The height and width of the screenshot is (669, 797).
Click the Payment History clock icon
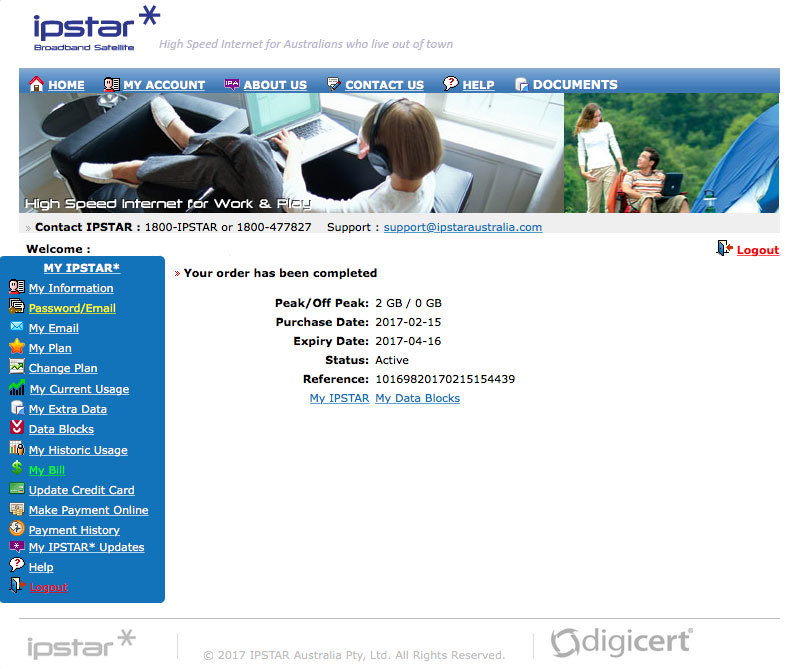(x=17, y=528)
